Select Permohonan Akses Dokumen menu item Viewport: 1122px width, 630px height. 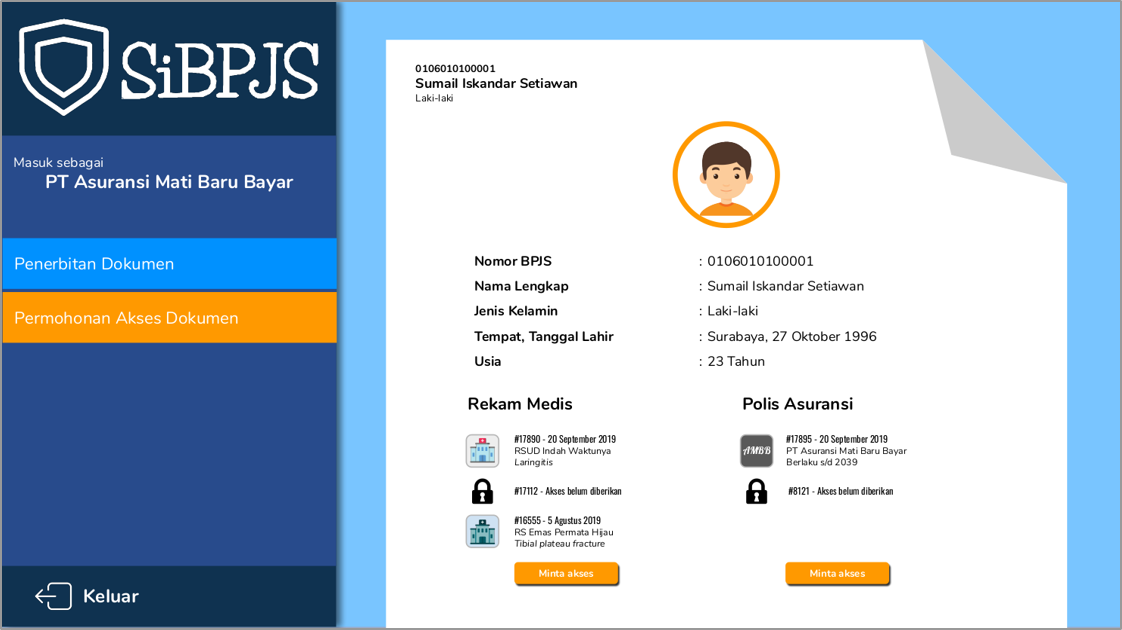pos(170,317)
